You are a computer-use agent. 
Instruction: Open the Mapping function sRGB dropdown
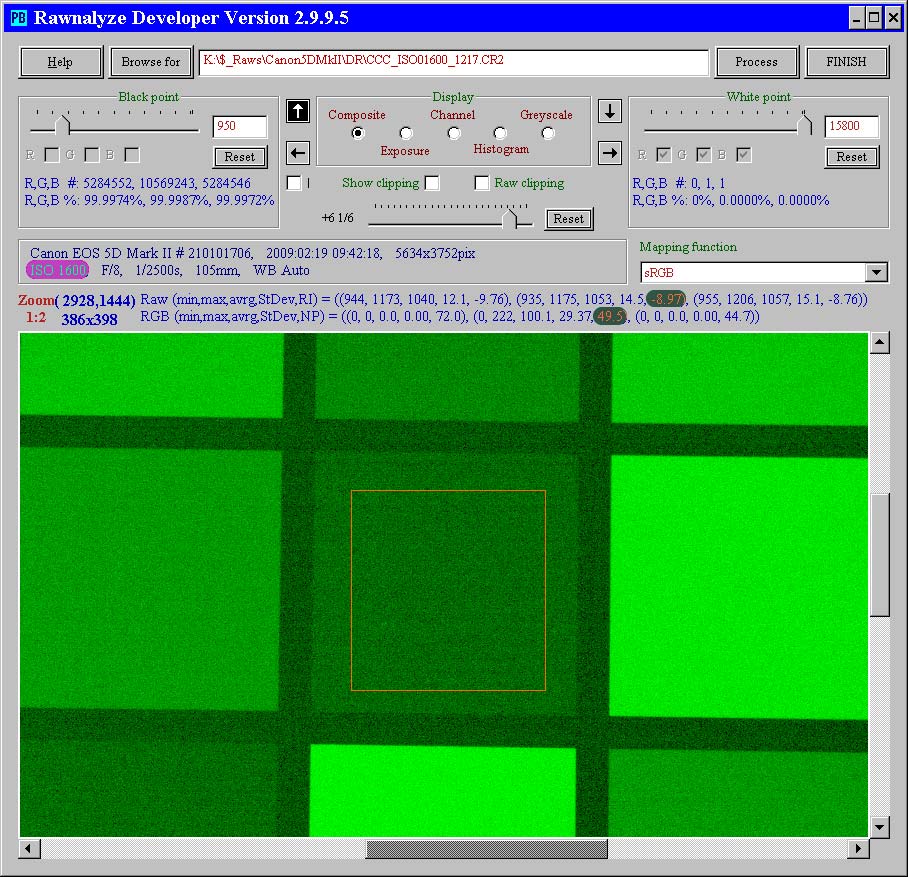pyautogui.click(x=876, y=273)
